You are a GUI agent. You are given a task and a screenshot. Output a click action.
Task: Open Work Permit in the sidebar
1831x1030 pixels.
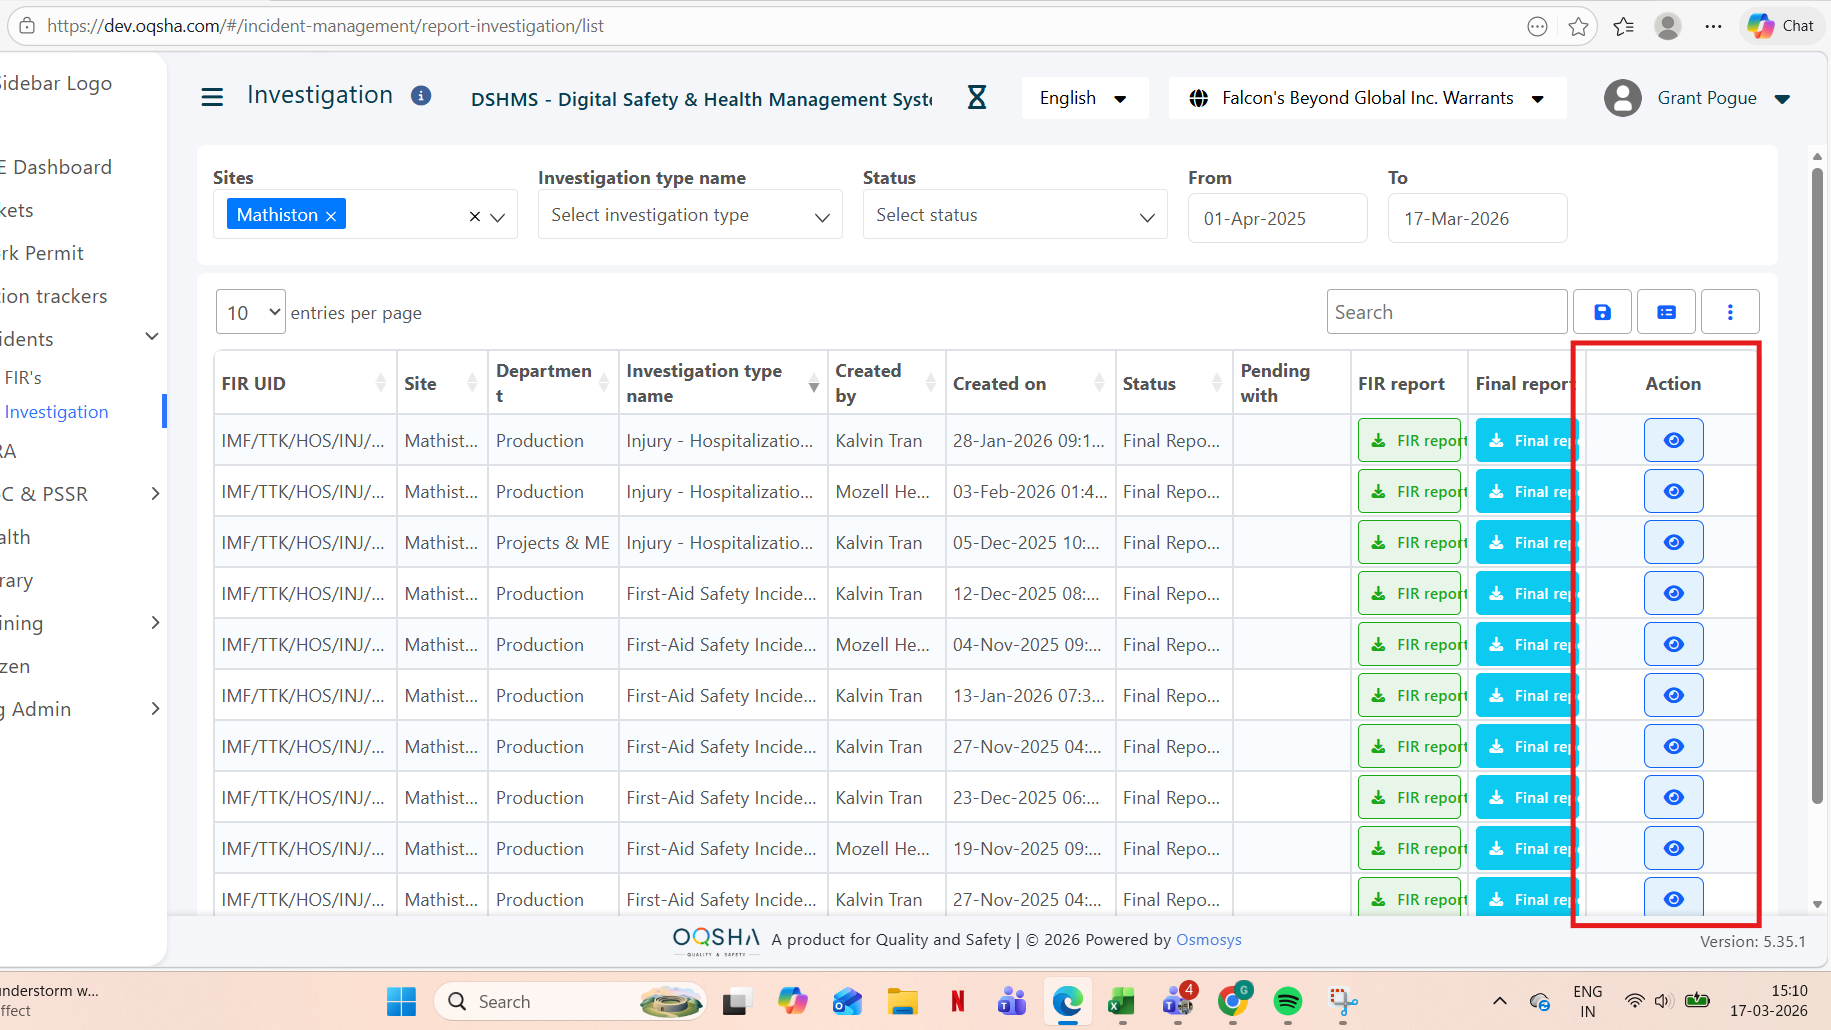[x=42, y=253]
